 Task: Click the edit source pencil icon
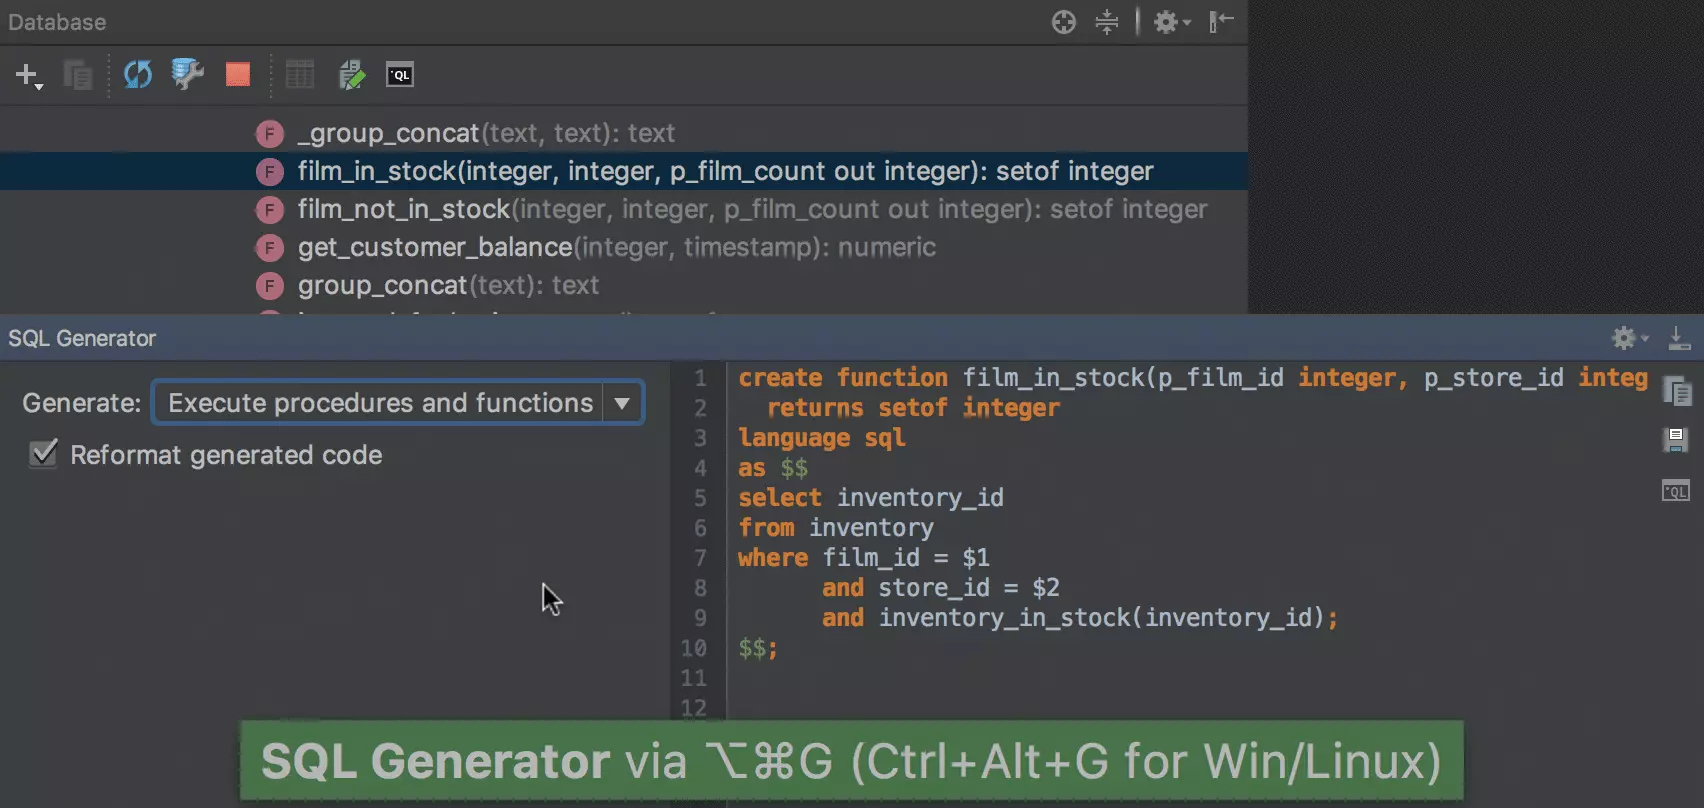tap(351, 75)
